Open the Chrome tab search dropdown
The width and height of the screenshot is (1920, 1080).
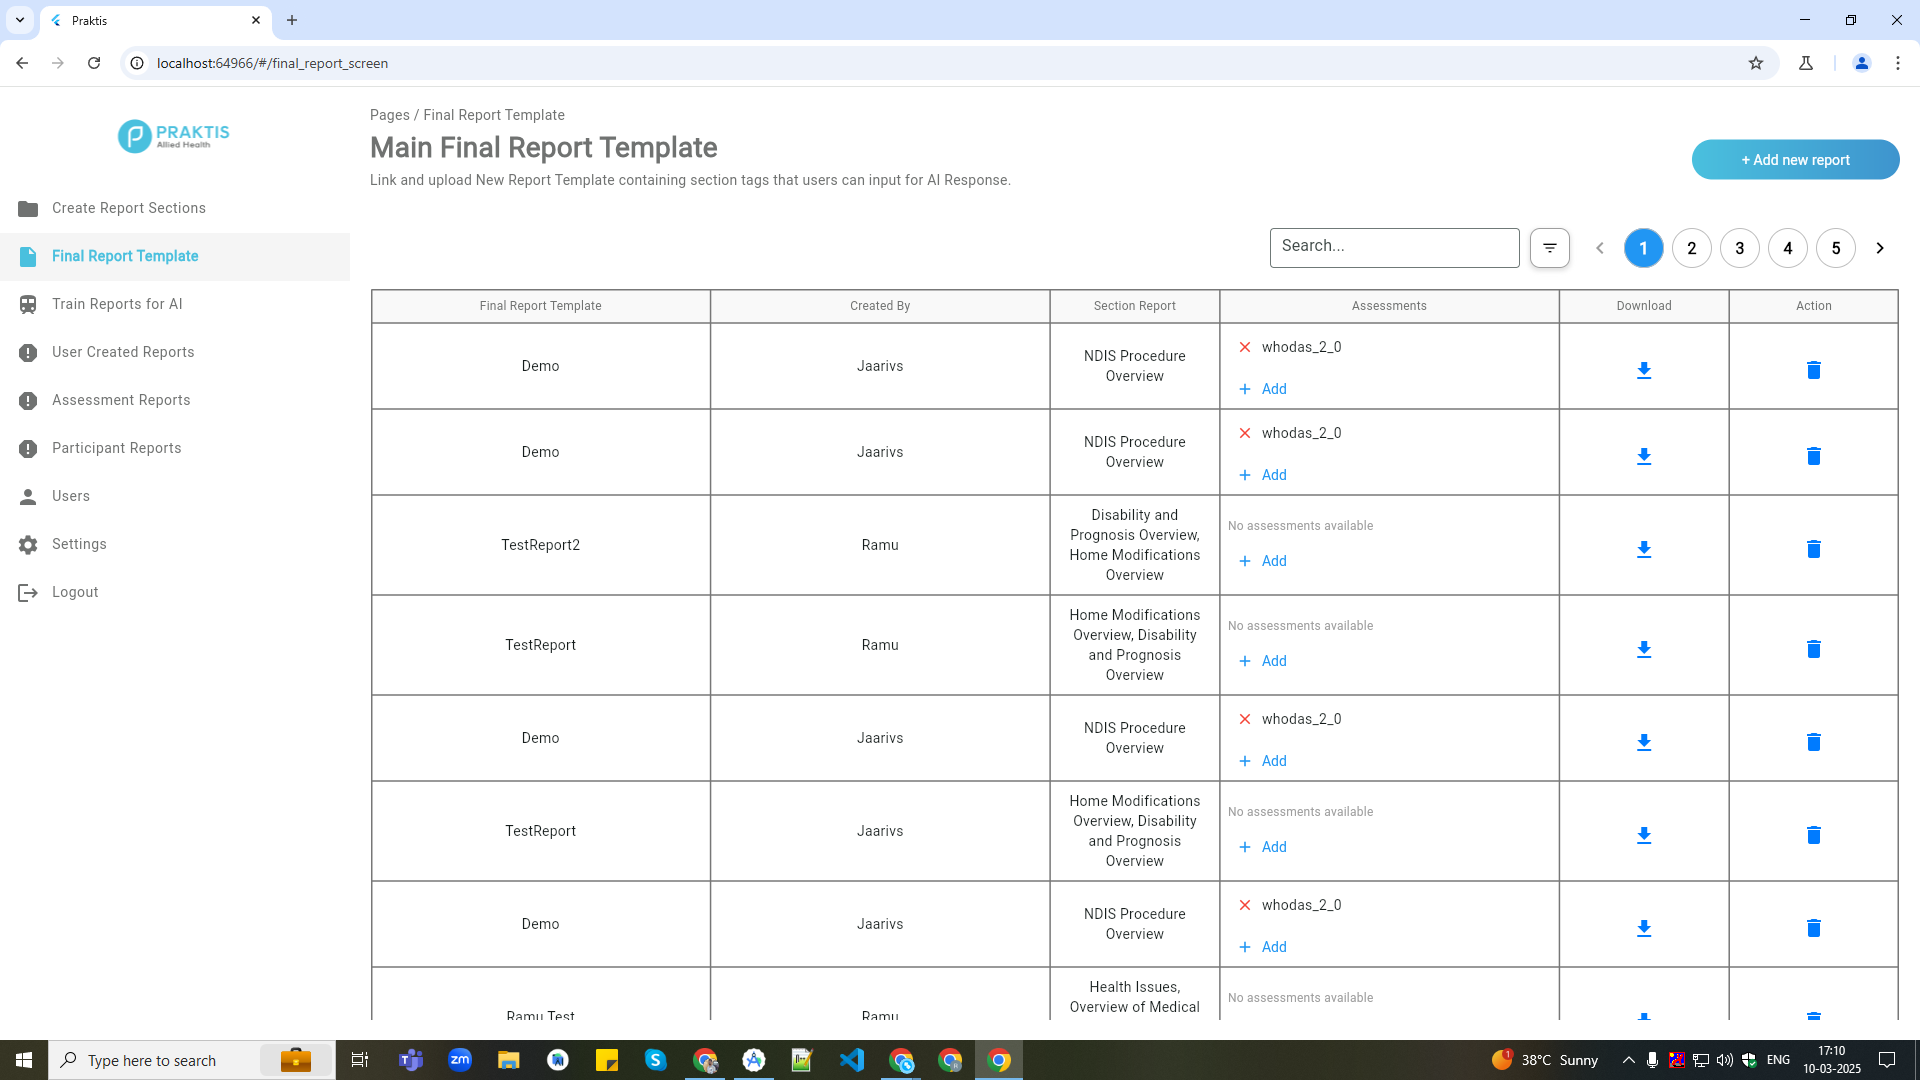coord(20,20)
